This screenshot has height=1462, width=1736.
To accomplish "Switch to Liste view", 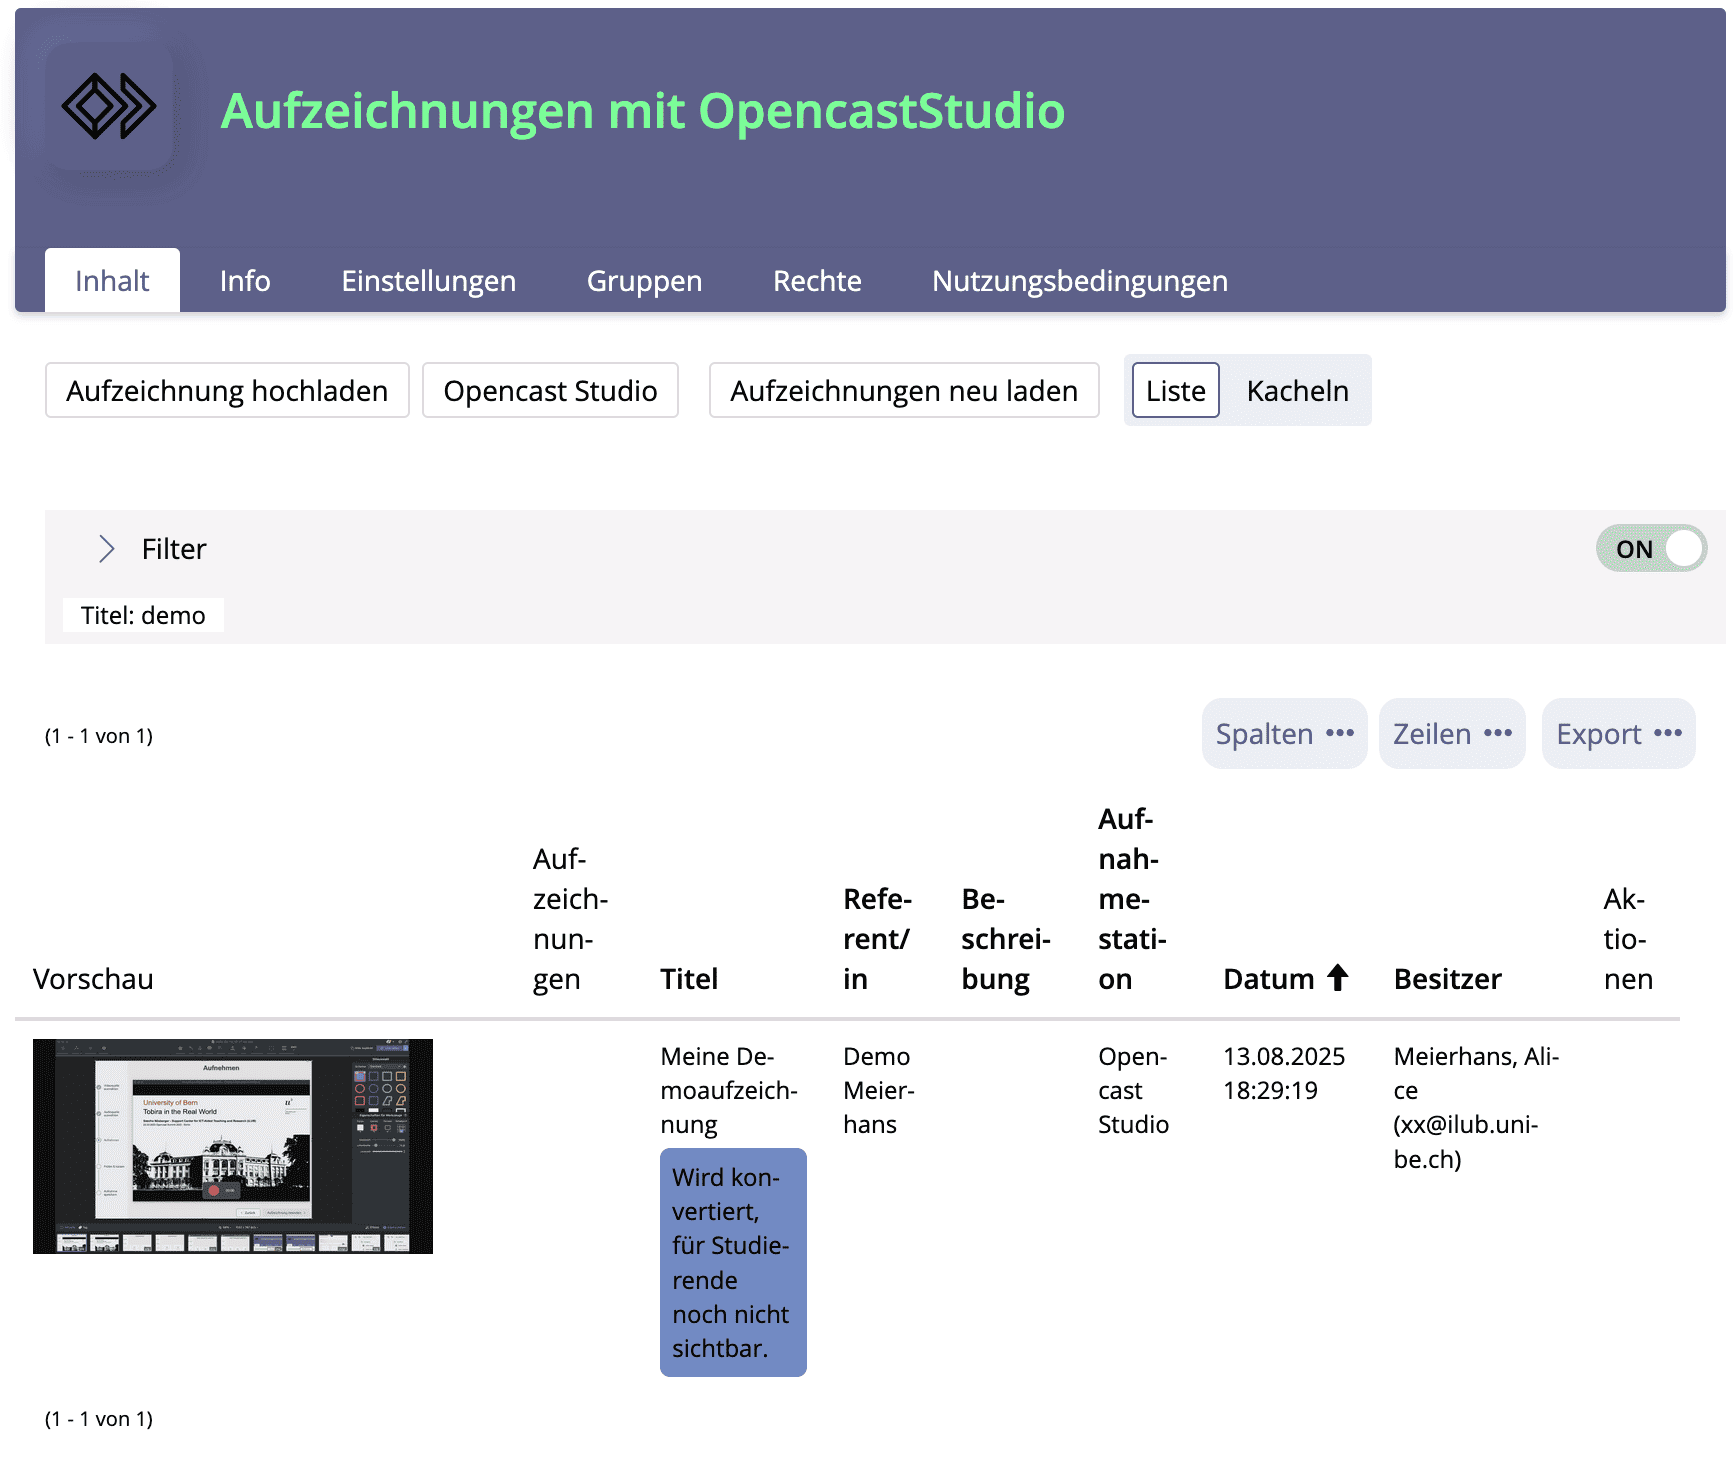I will click(x=1175, y=391).
